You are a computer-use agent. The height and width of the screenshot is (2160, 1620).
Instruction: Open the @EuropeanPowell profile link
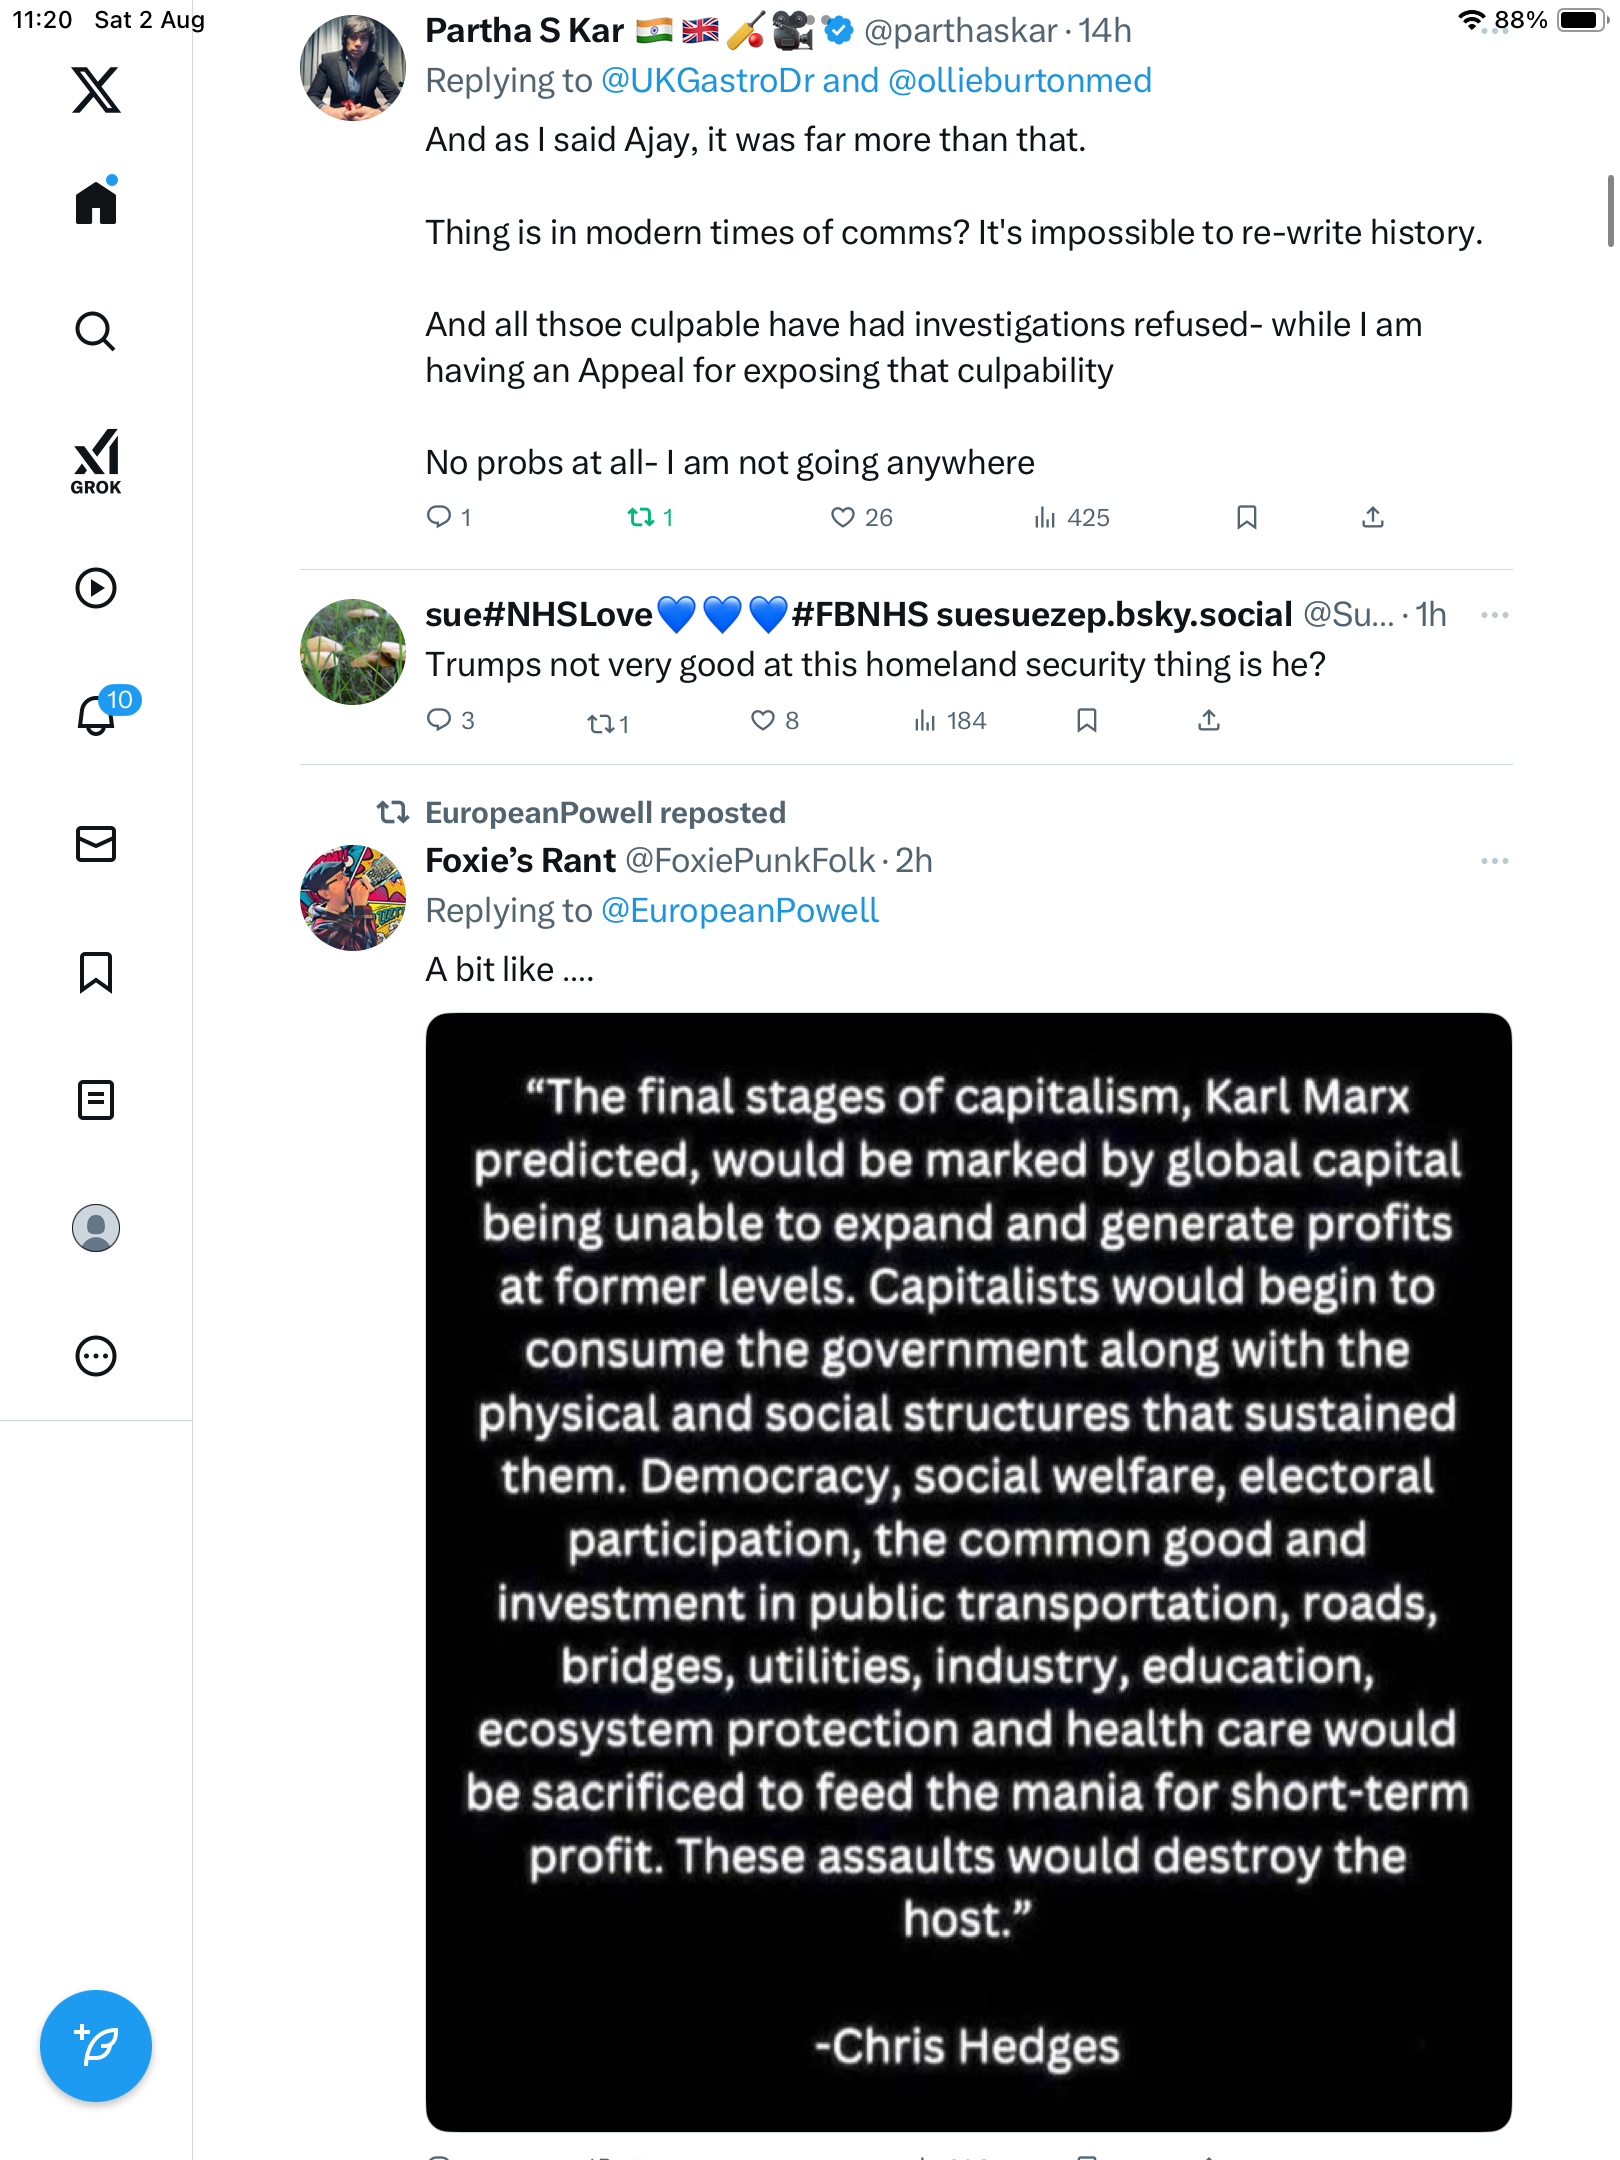pyautogui.click(x=740, y=911)
